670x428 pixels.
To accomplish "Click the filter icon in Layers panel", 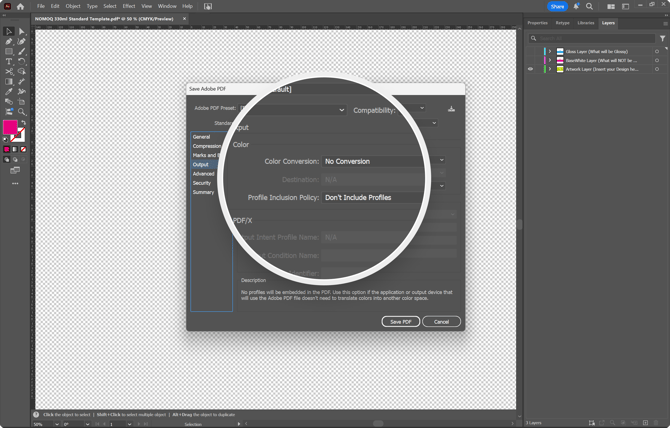I will pos(662,38).
